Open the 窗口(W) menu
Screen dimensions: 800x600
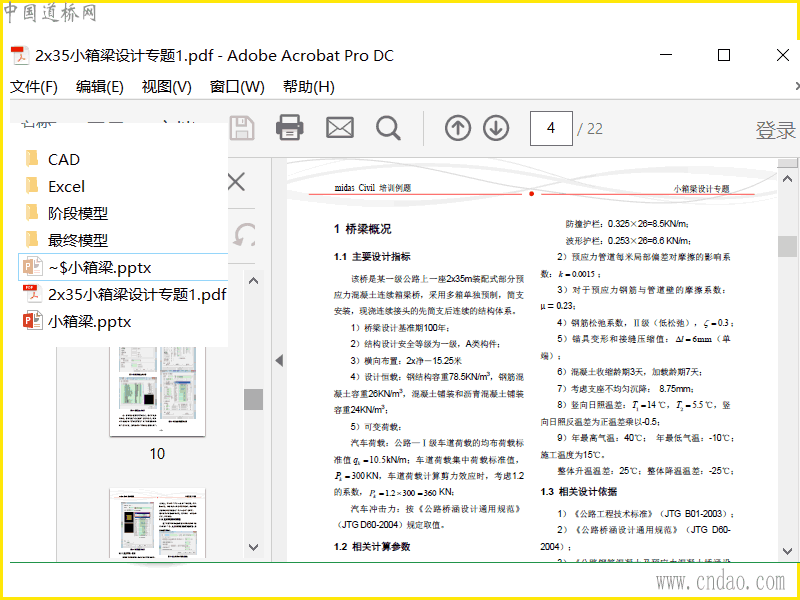[x=237, y=87]
